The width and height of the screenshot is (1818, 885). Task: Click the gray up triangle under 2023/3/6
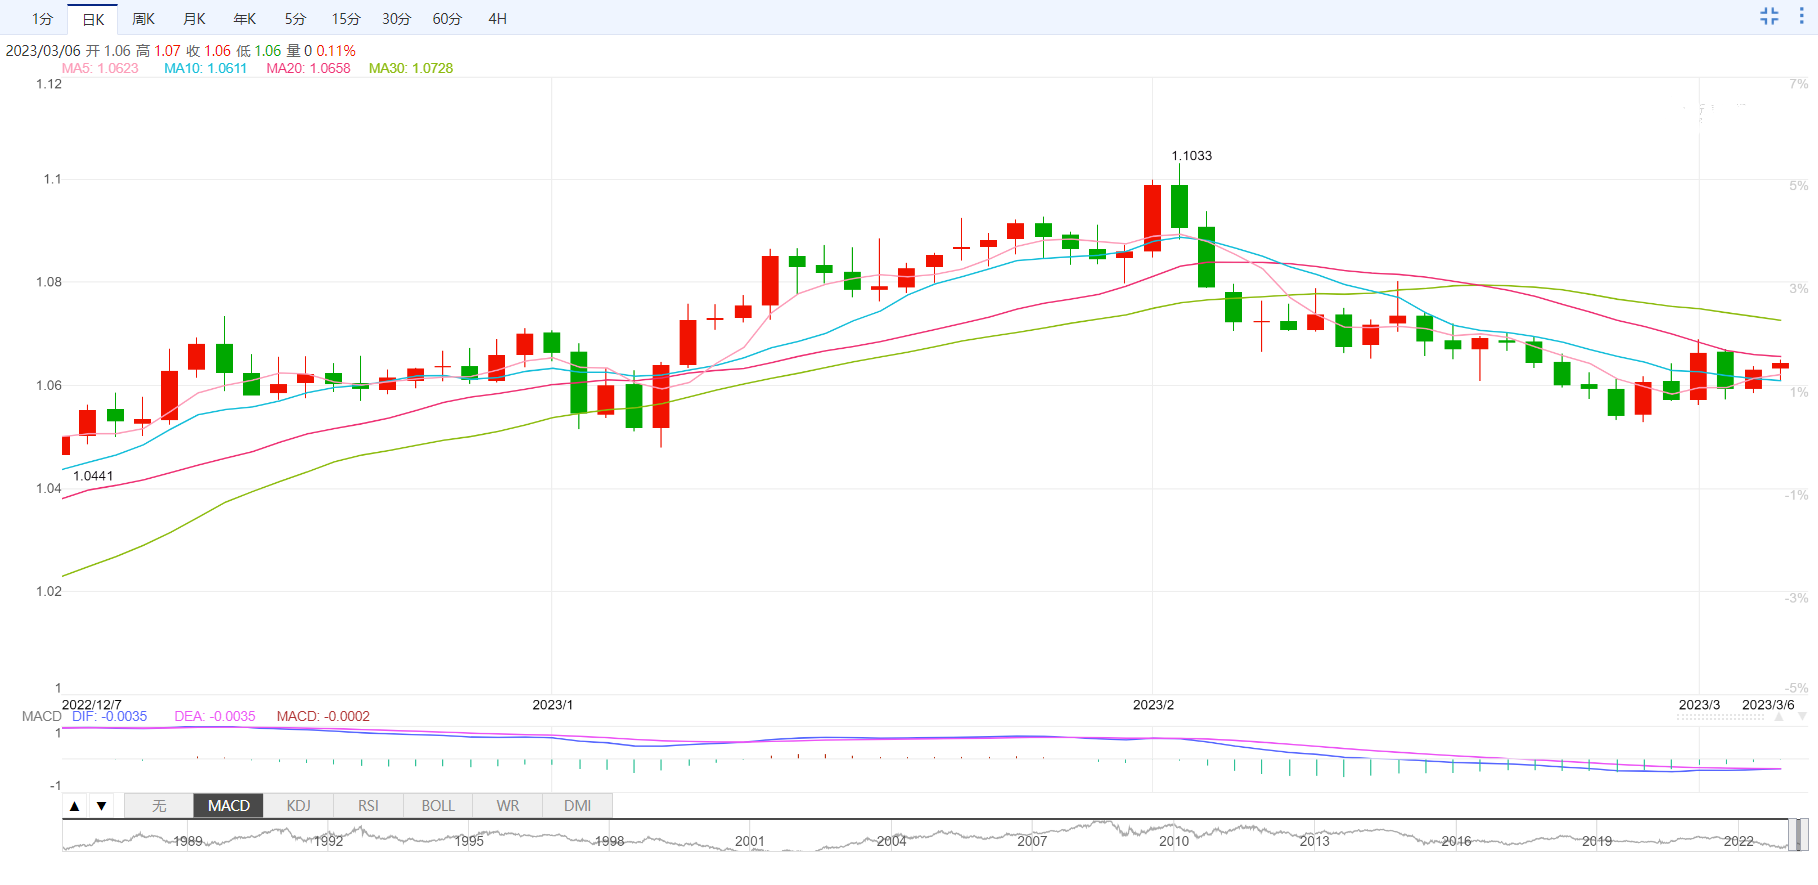click(x=1779, y=717)
